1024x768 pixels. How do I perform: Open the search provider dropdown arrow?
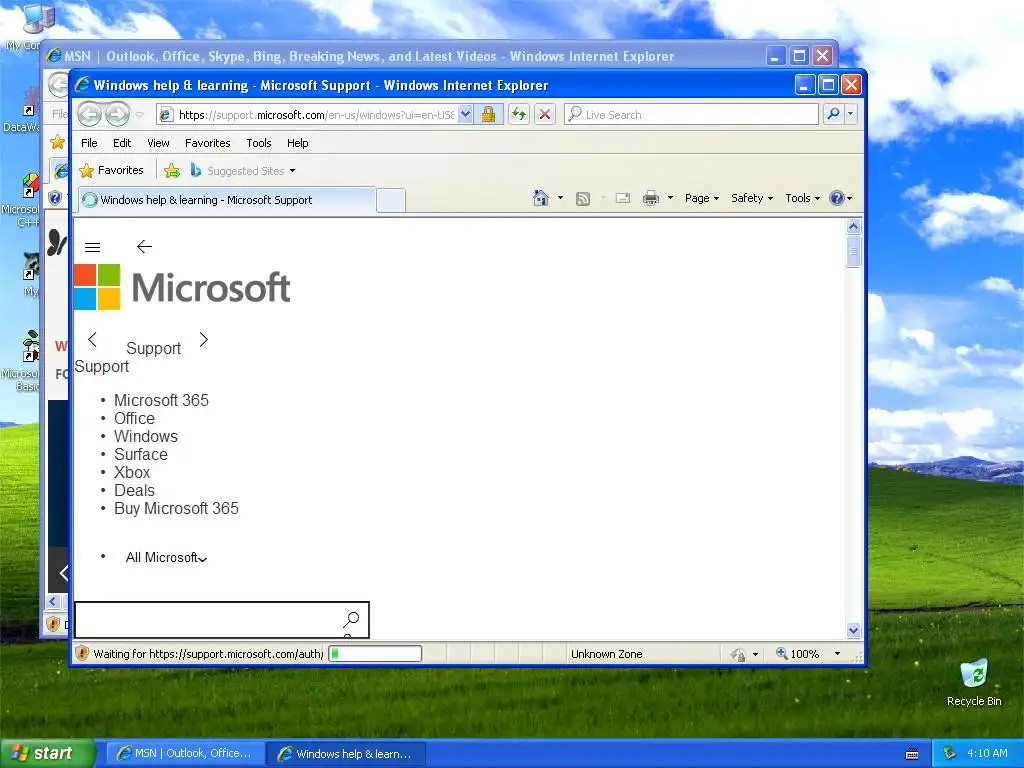coord(850,114)
